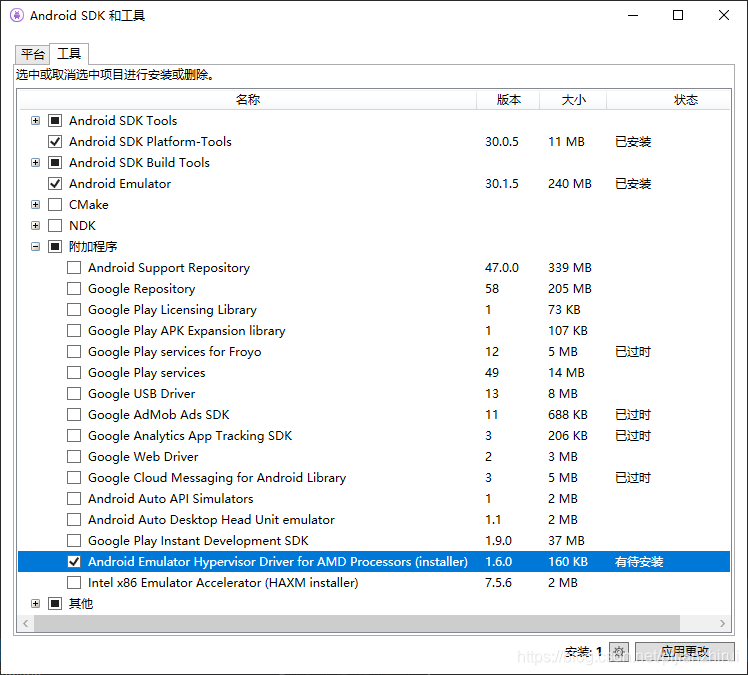
Task: Check Google Play Licensing Library
Action: [74, 310]
